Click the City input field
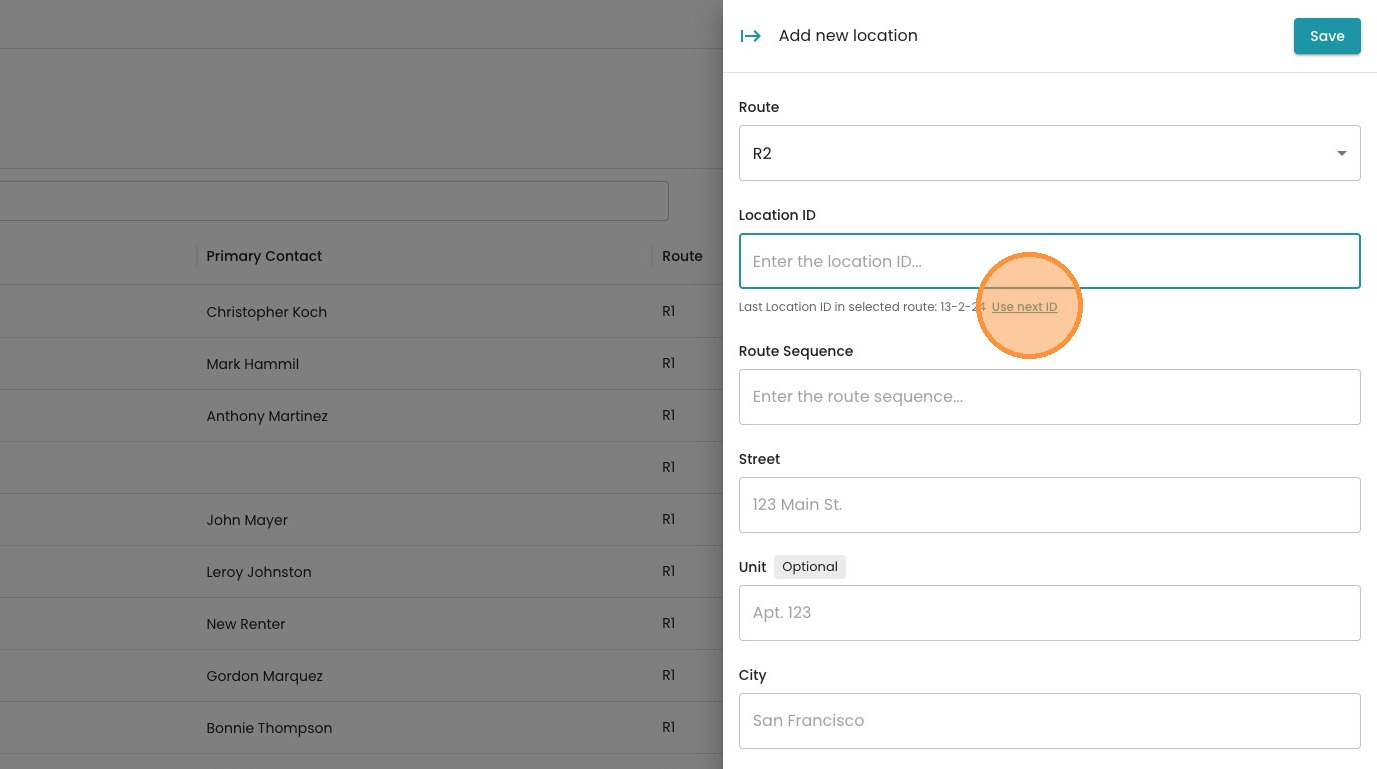1377x769 pixels. pyautogui.click(x=1049, y=721)
